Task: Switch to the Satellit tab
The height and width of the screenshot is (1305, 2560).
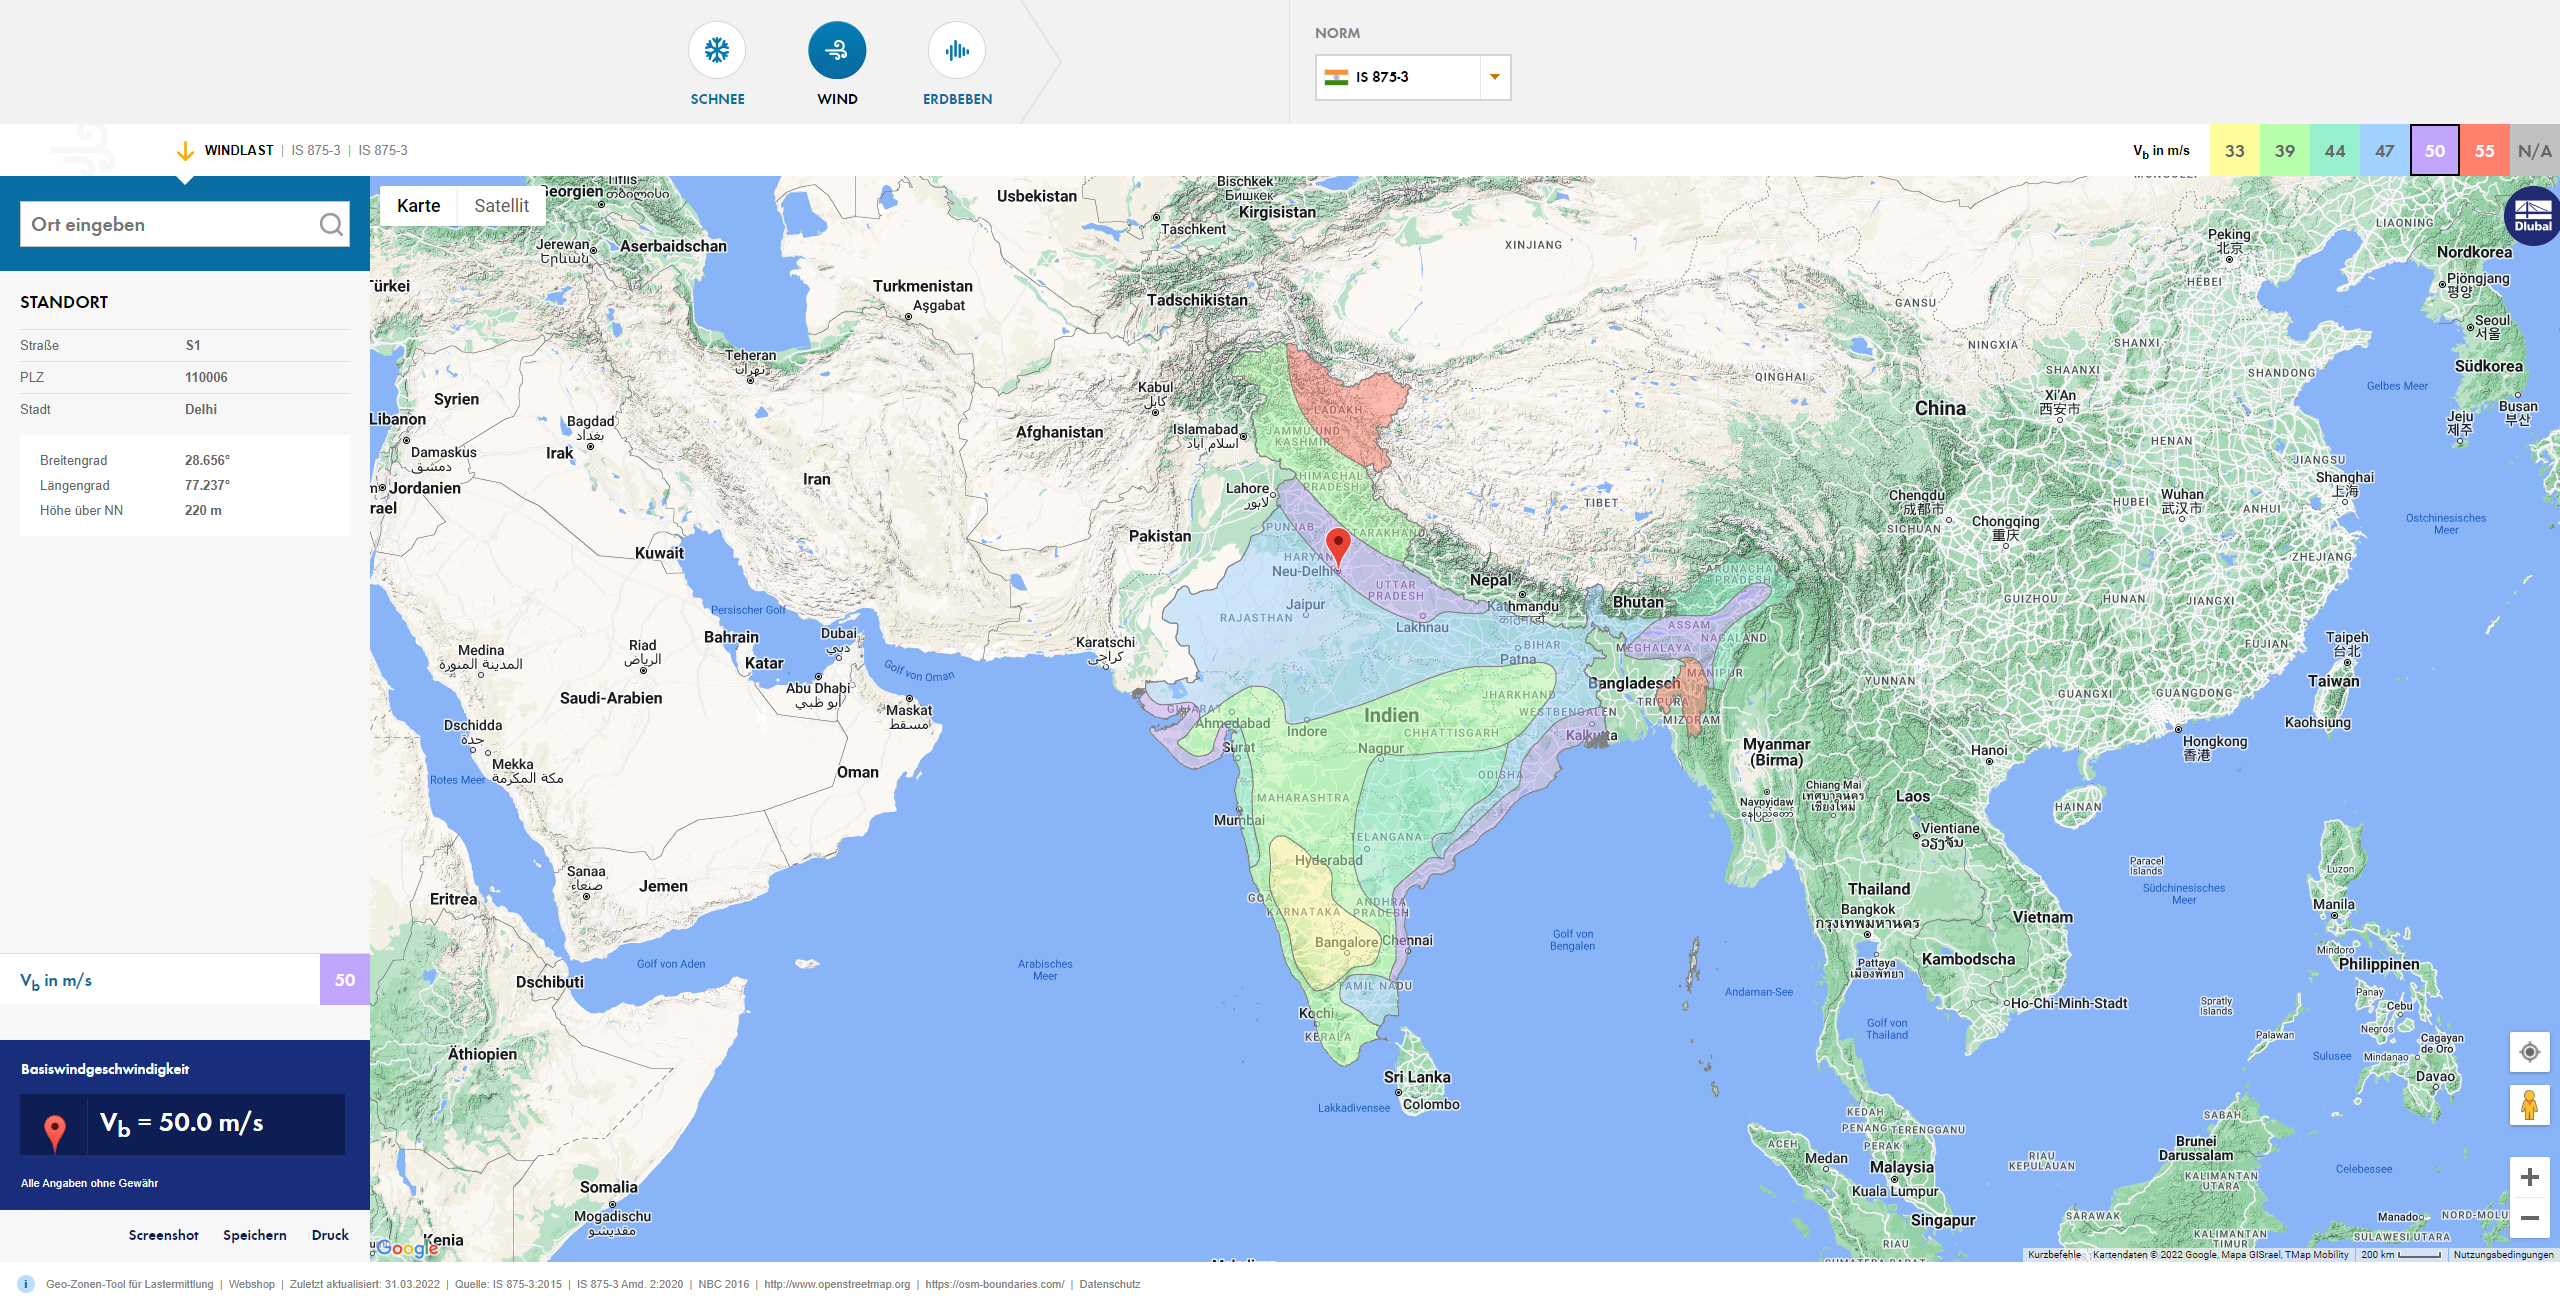Action: tap(501, 206)
